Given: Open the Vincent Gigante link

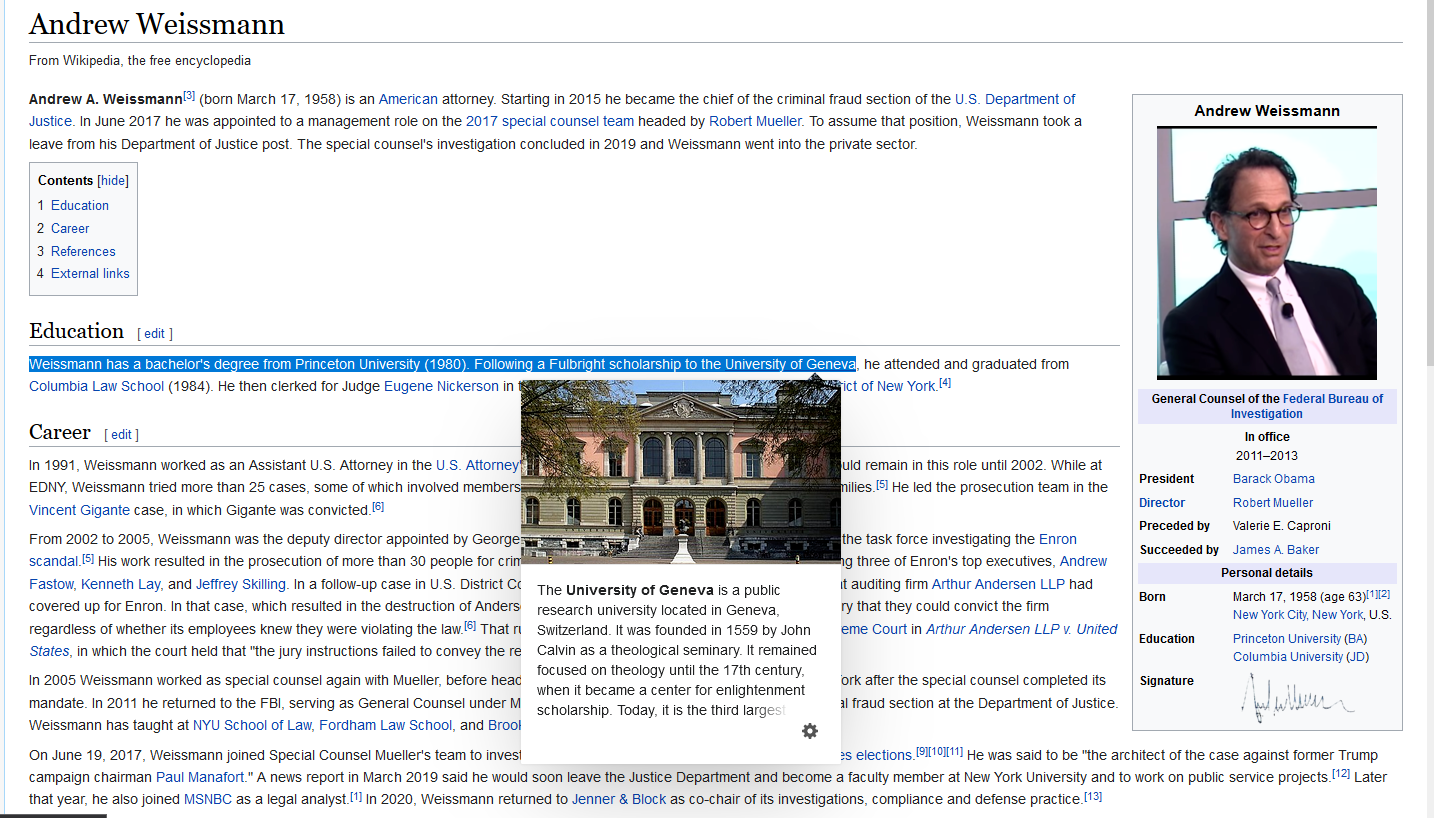Looking at the screenshot, I should point(80,509).
